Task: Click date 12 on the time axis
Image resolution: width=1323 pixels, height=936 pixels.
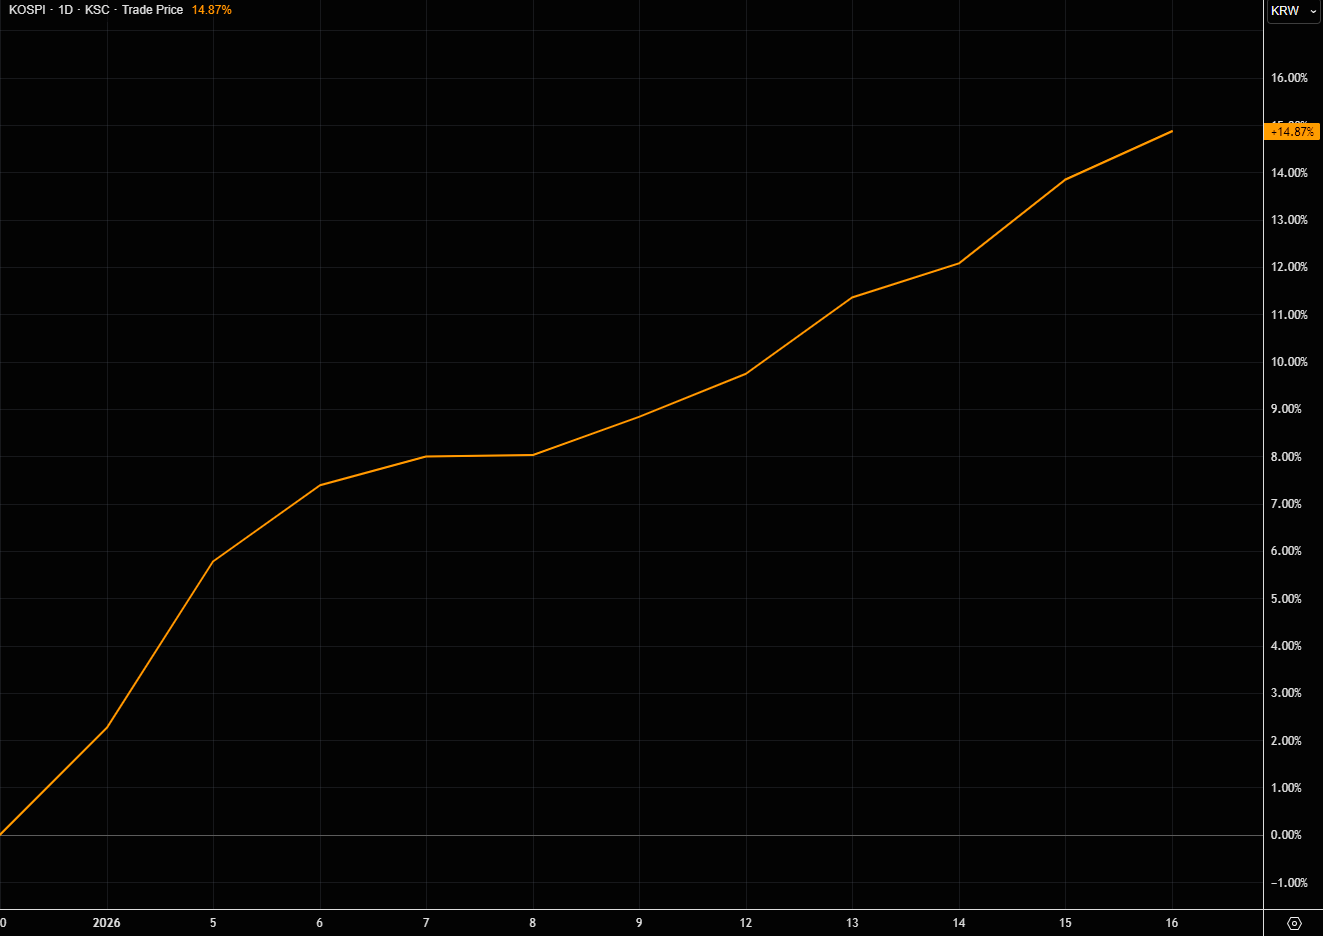Action: pyautogui.click(x=746, y=923)
